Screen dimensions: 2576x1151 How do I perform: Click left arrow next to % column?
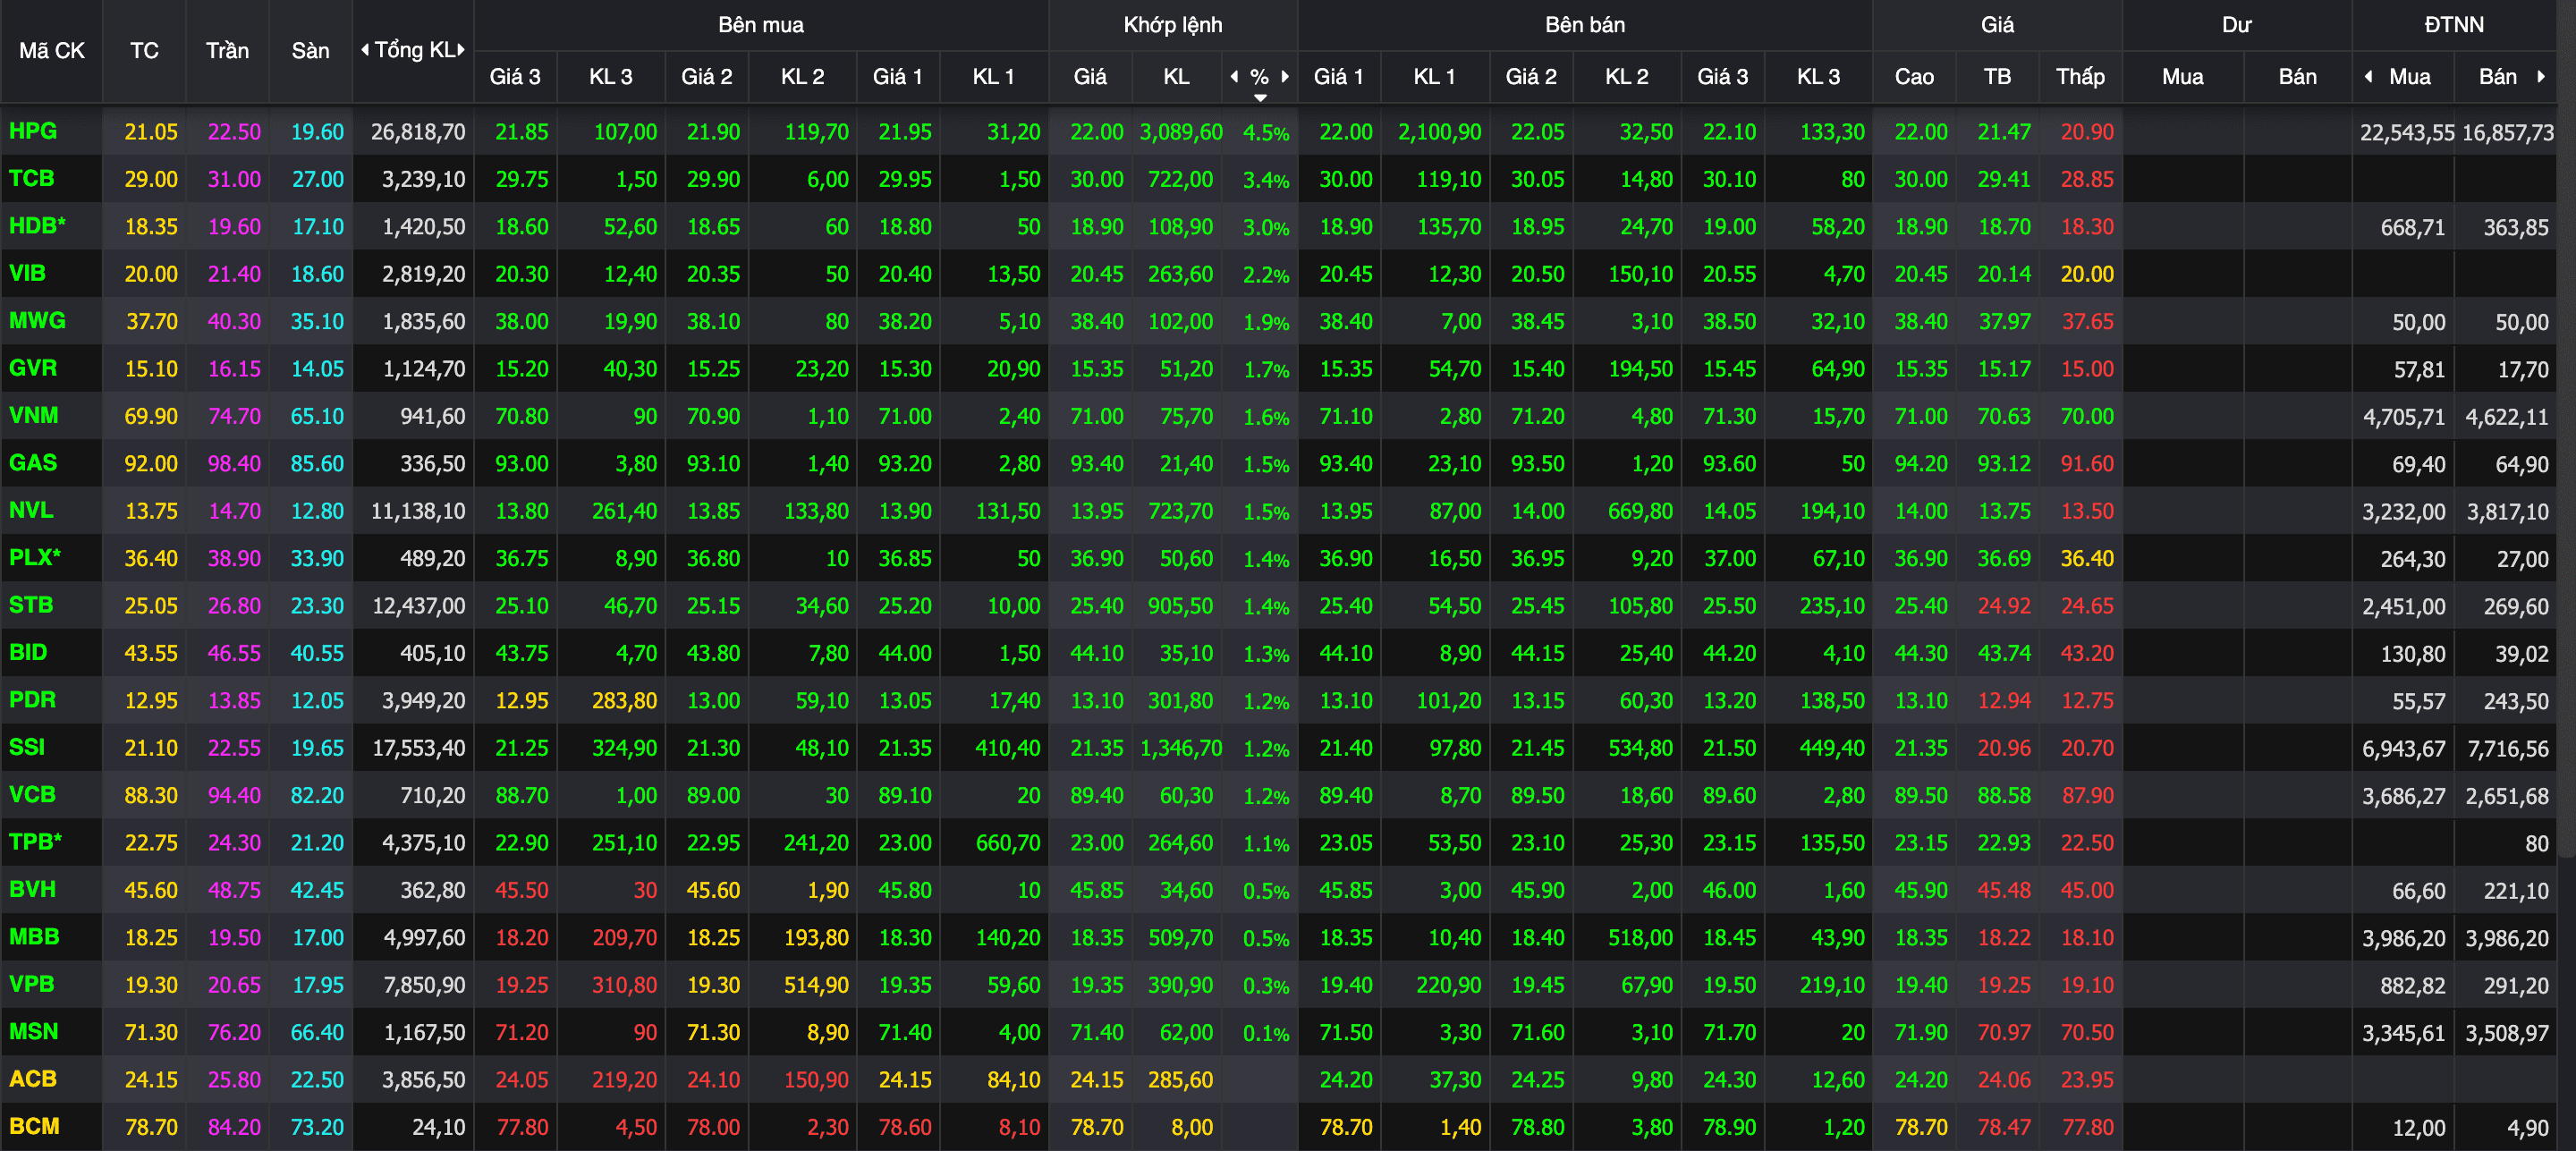(1234, 76)
